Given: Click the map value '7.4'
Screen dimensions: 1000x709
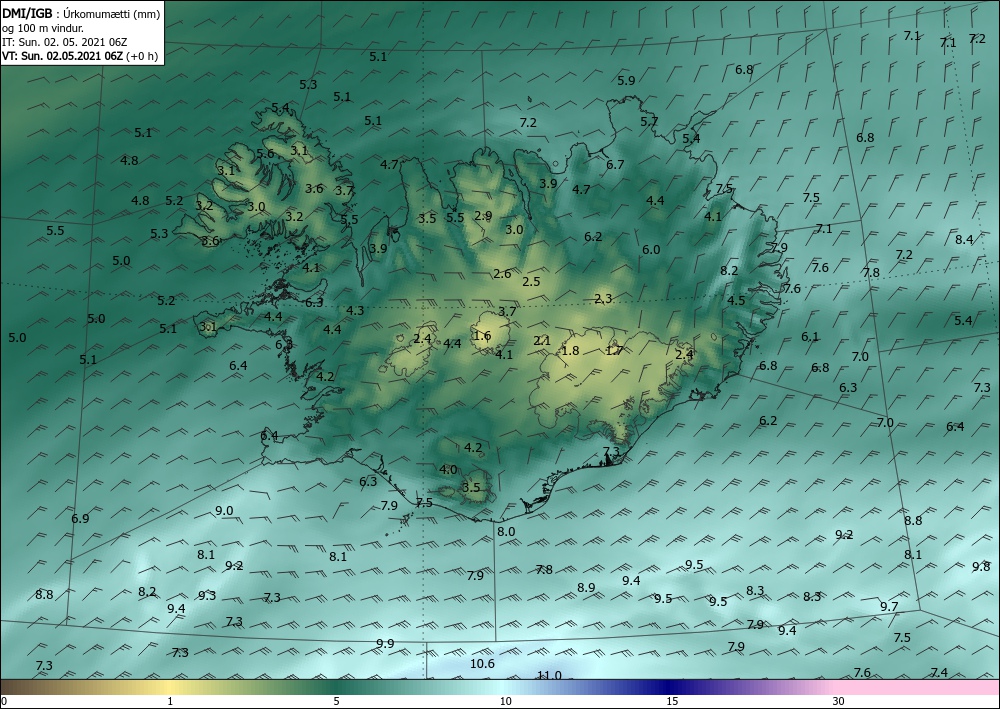Looking at the screenshot, I should (939, 672).
